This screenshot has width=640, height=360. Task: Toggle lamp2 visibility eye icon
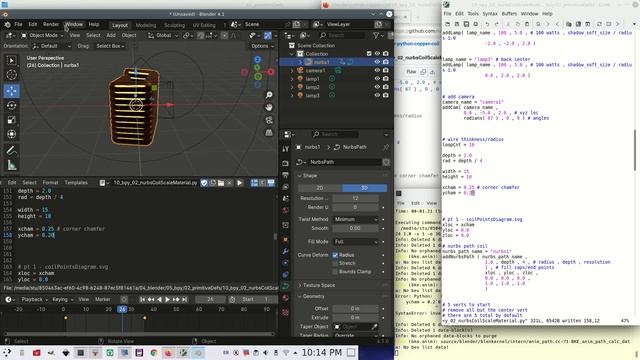tap(377, 87)
